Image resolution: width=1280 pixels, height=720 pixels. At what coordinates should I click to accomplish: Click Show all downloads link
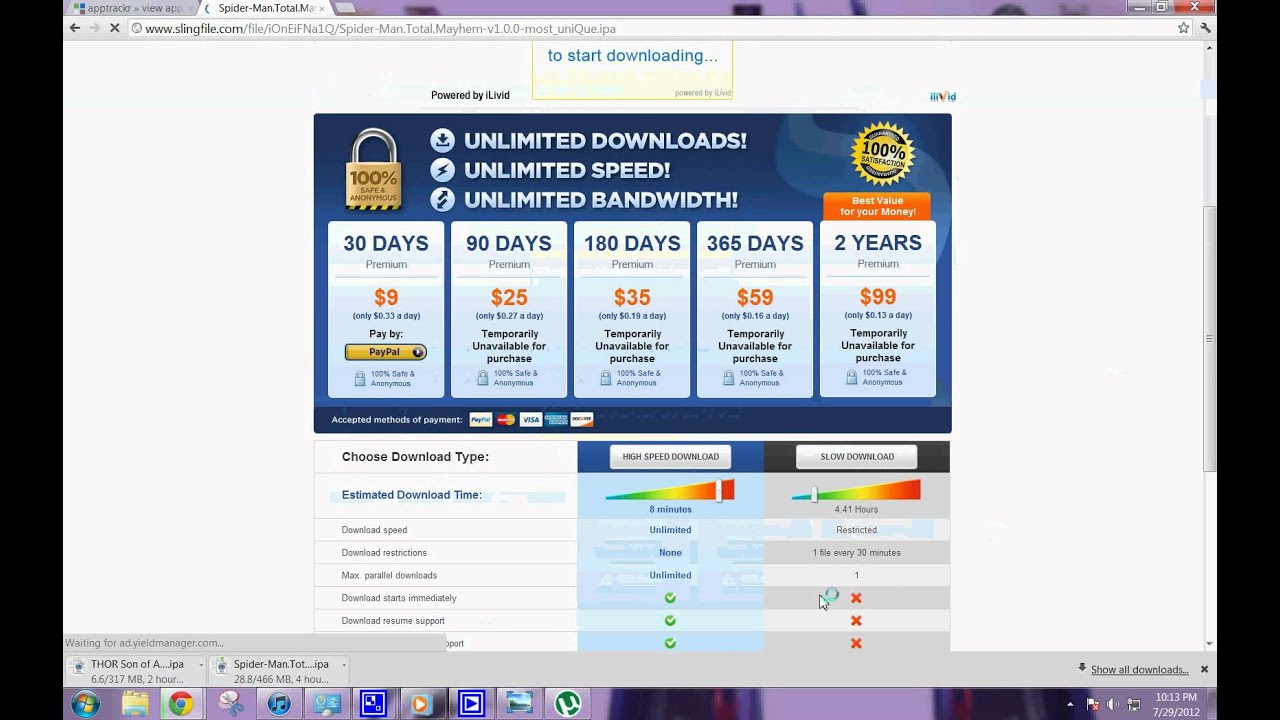click(x=1139, y=670)
